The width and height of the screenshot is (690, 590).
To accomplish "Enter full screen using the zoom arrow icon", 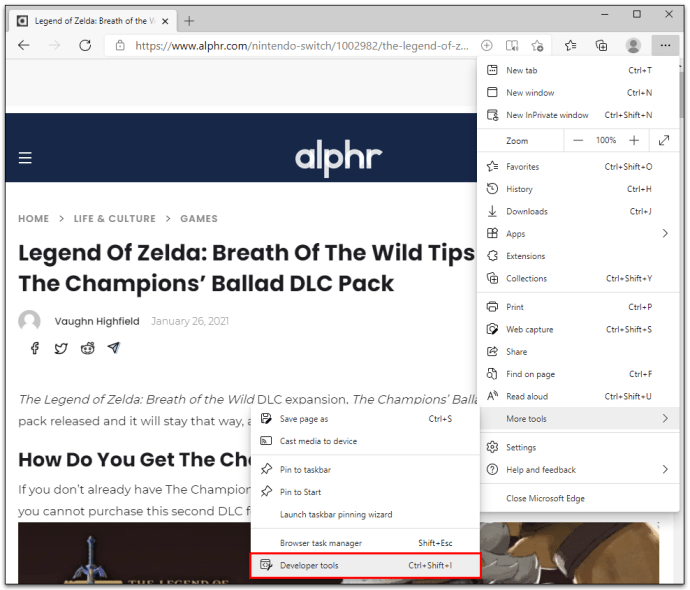I will coord(664,140).
